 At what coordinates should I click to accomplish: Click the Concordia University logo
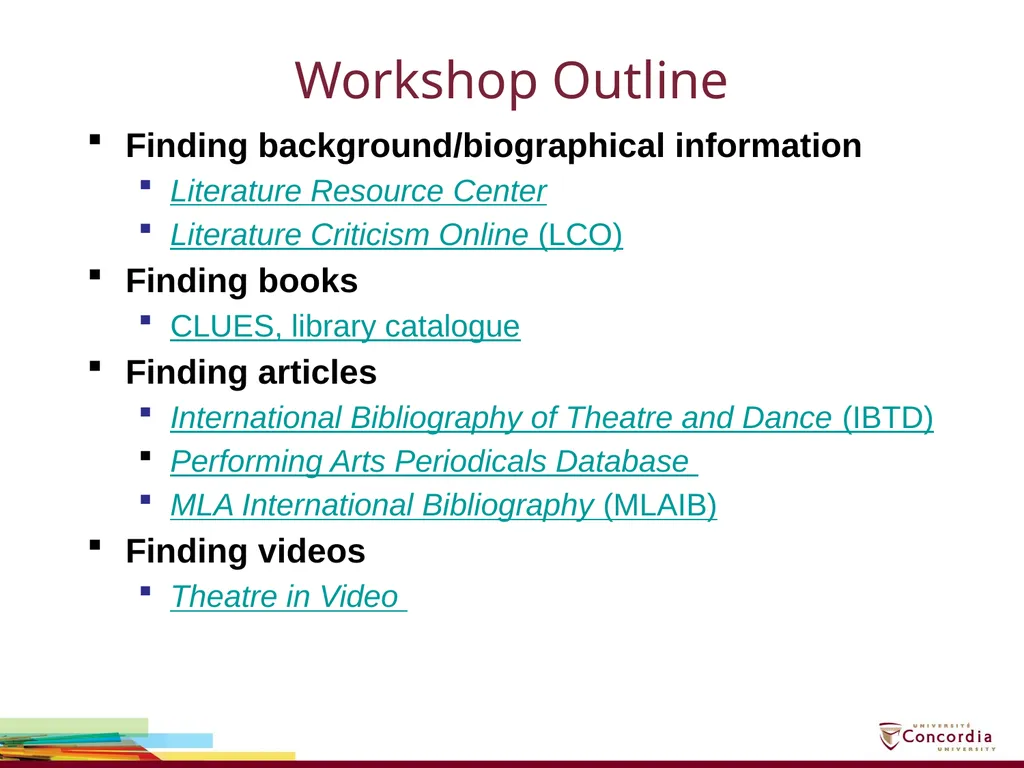[x=937, y=737]
